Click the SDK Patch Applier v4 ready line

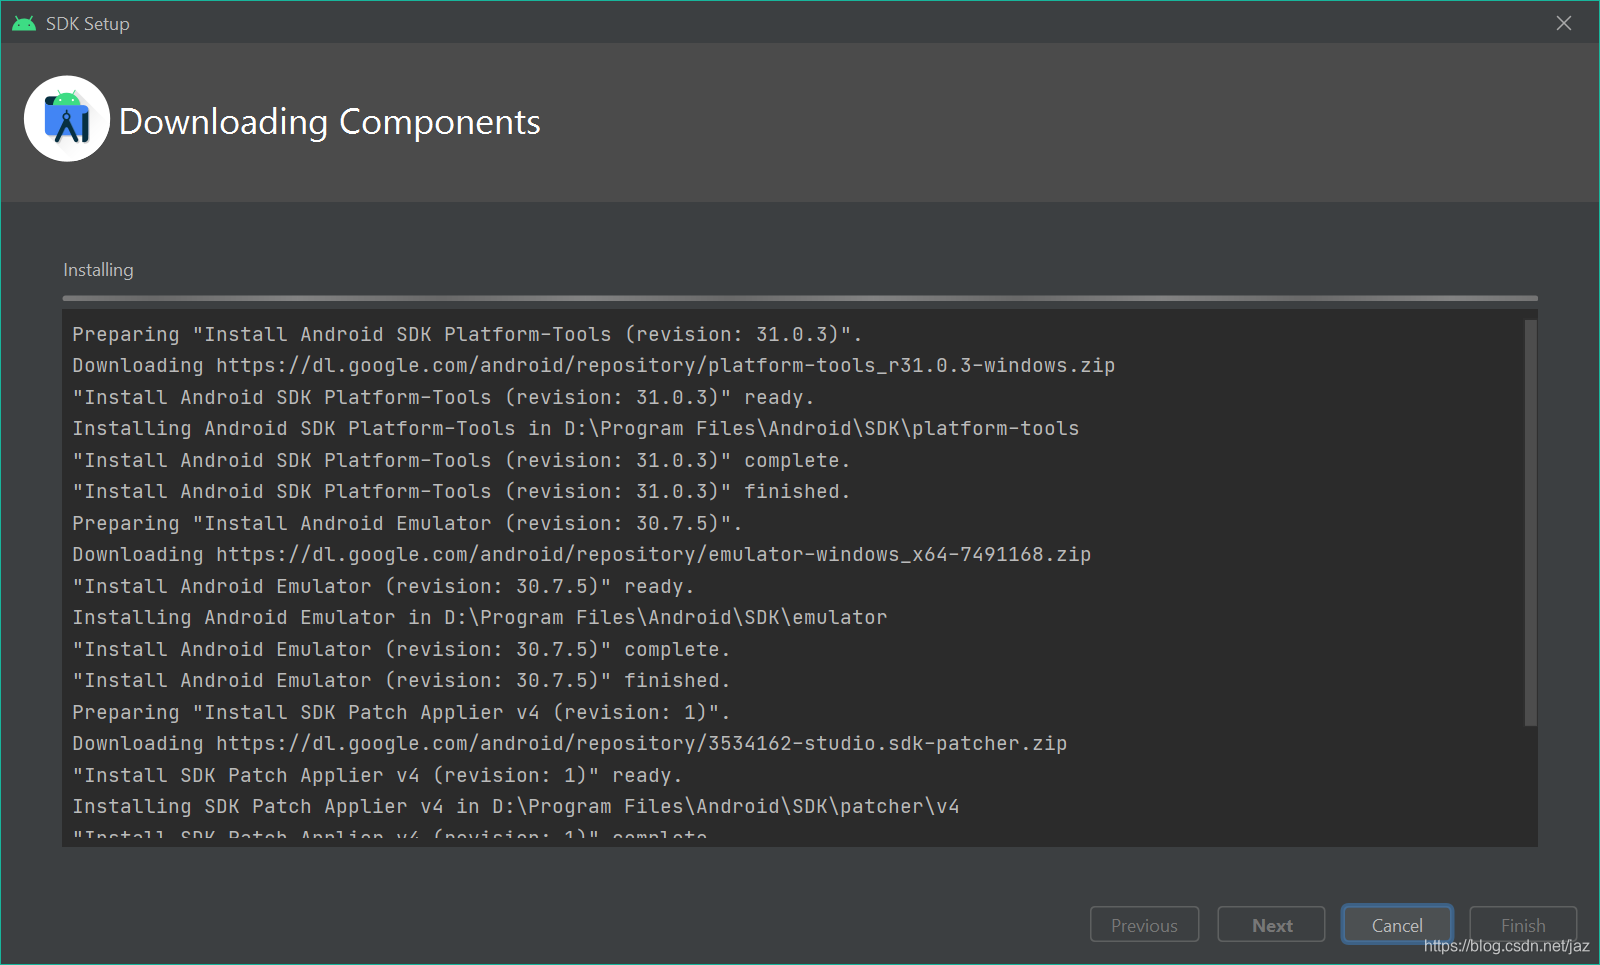click(377, 775)
